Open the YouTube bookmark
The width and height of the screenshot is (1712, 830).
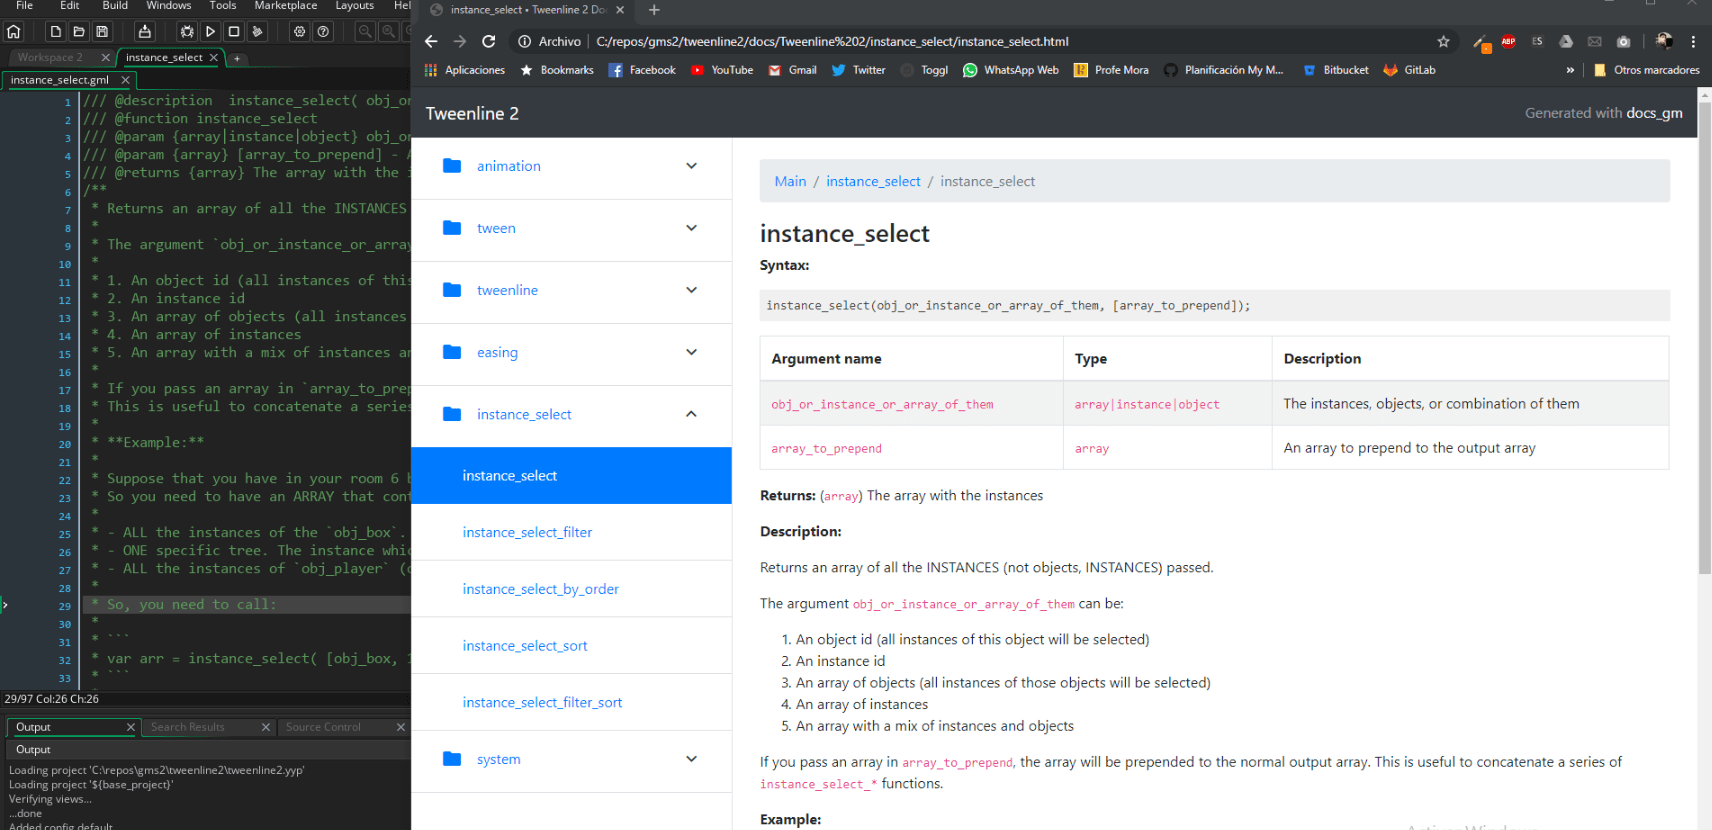[722, 70]
